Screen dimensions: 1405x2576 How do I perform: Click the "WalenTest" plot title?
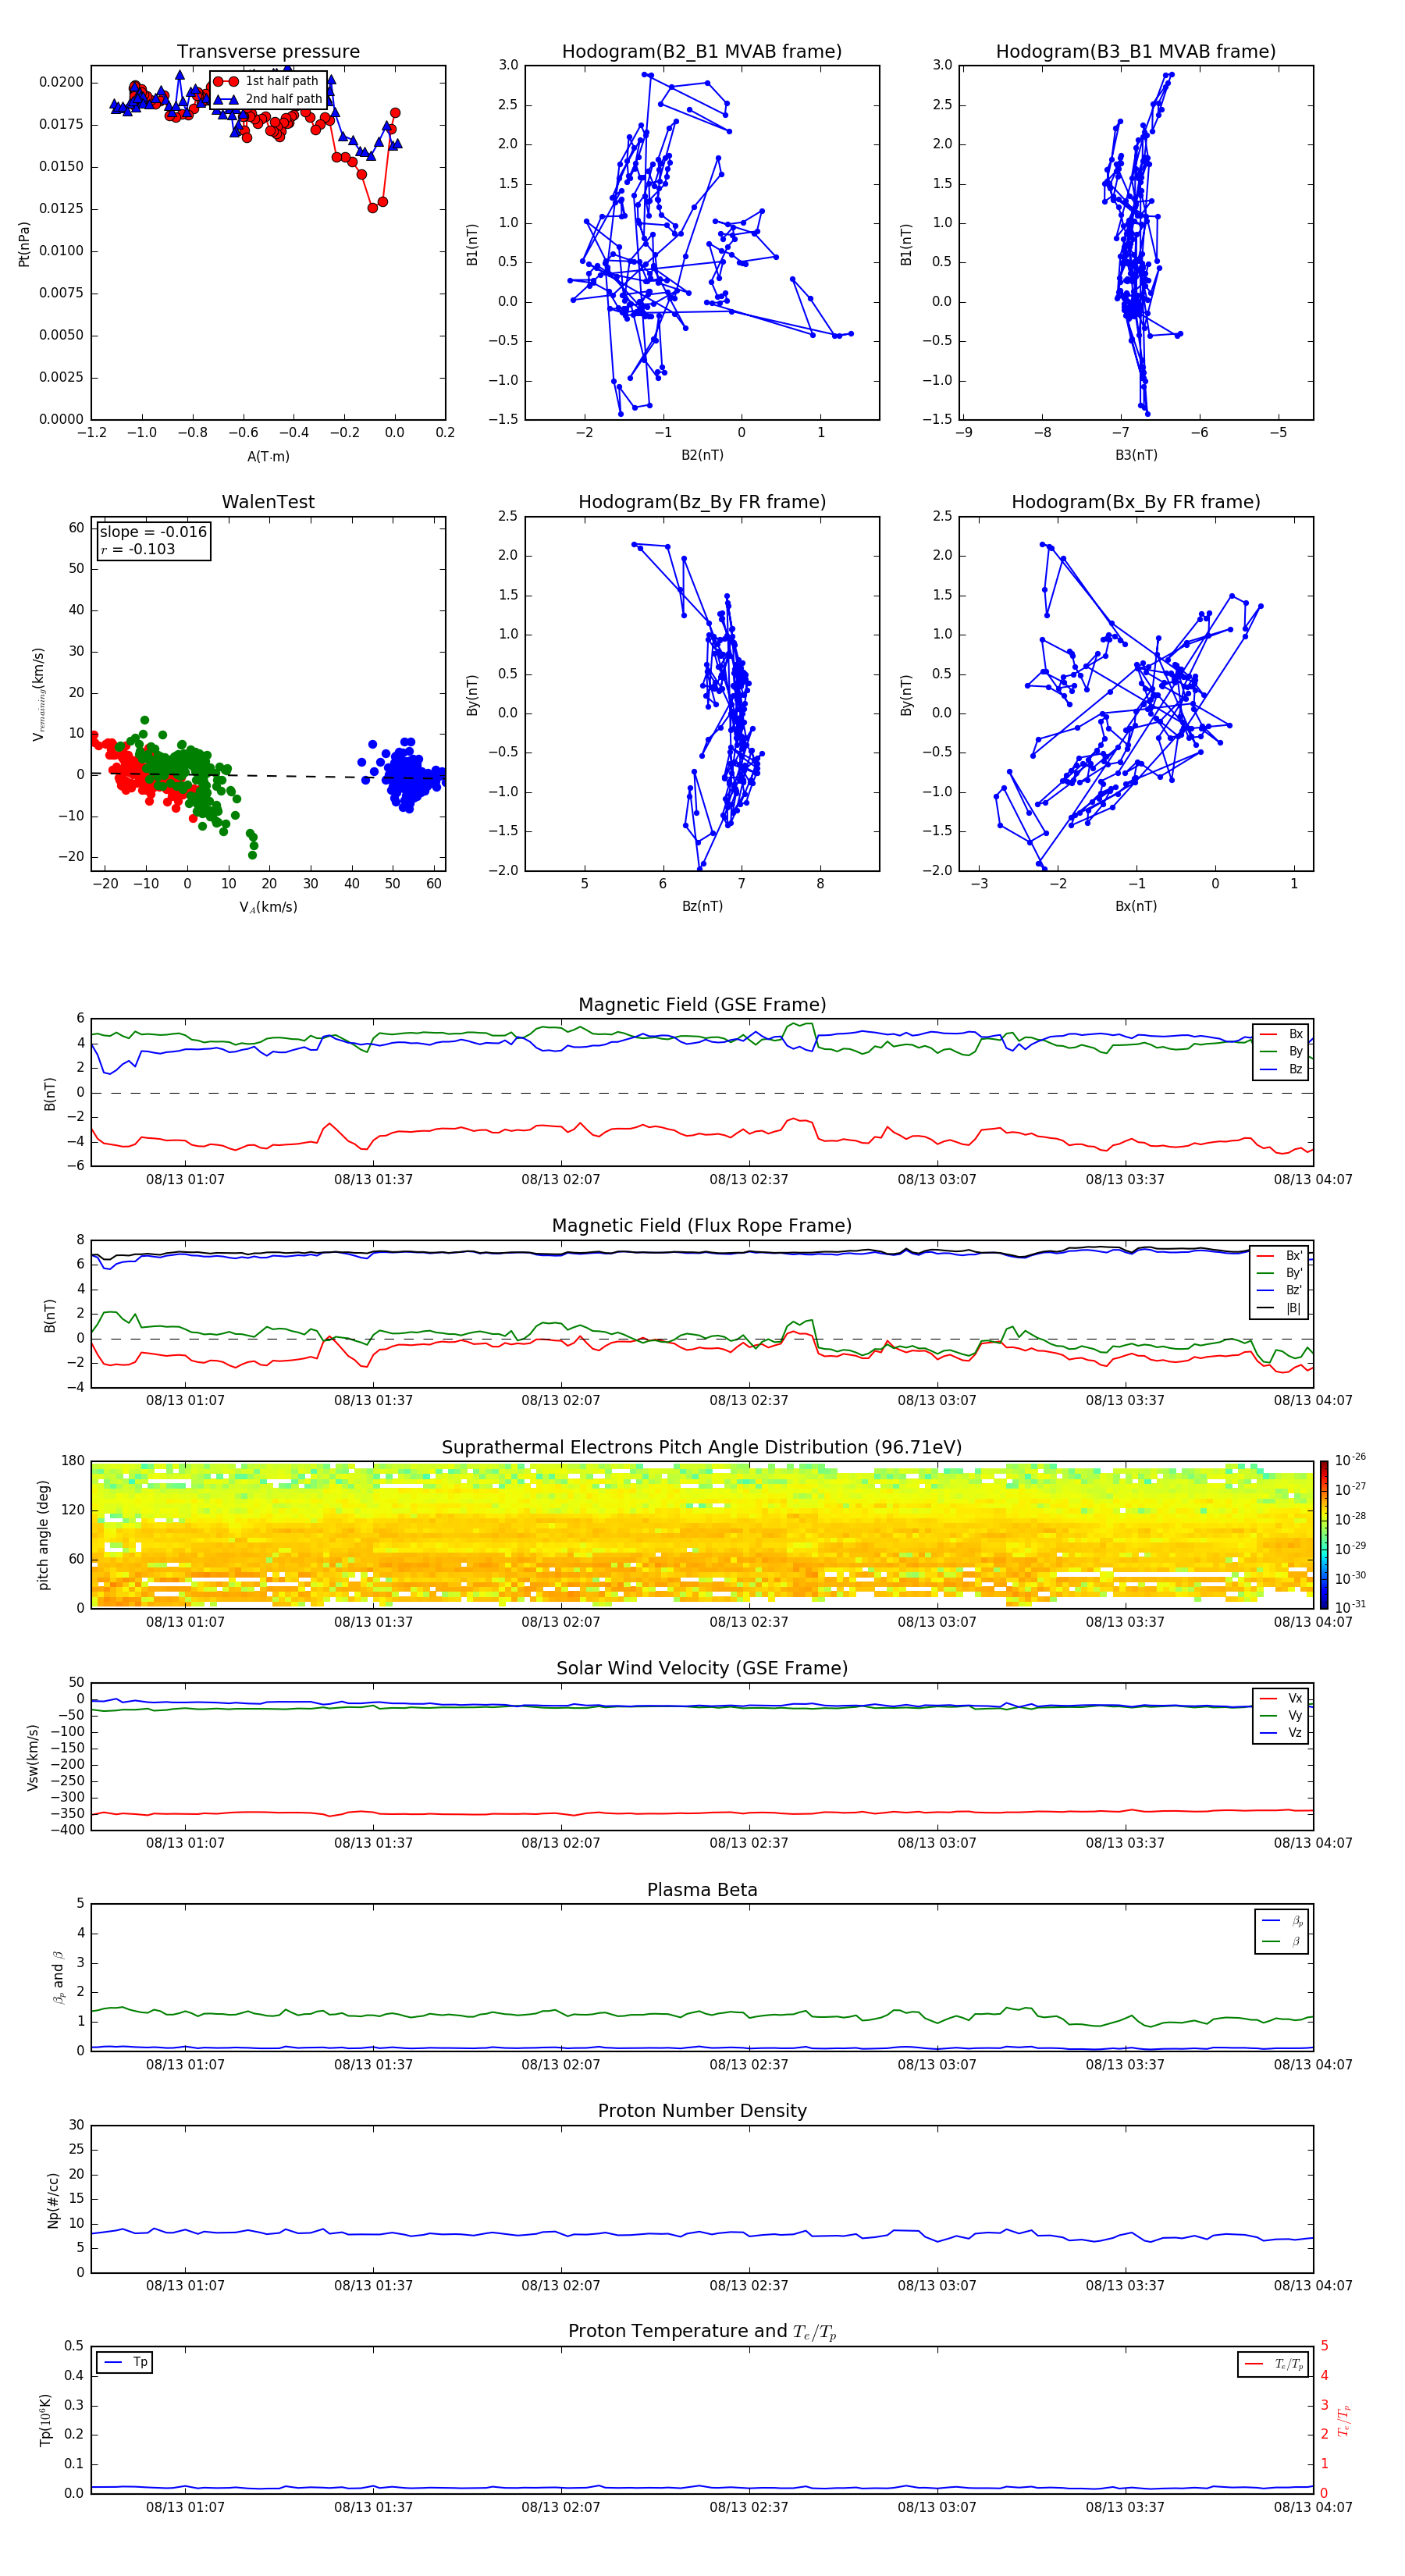(268, 502)
